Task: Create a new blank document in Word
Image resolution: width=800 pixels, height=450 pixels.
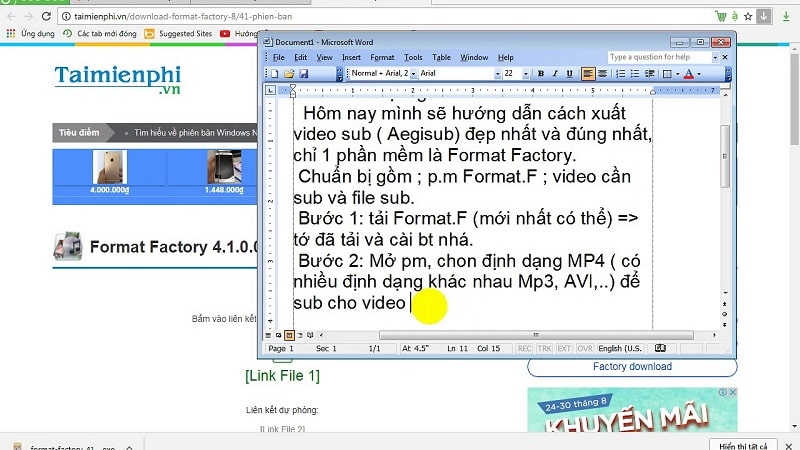Action: (x=274, y=74)
